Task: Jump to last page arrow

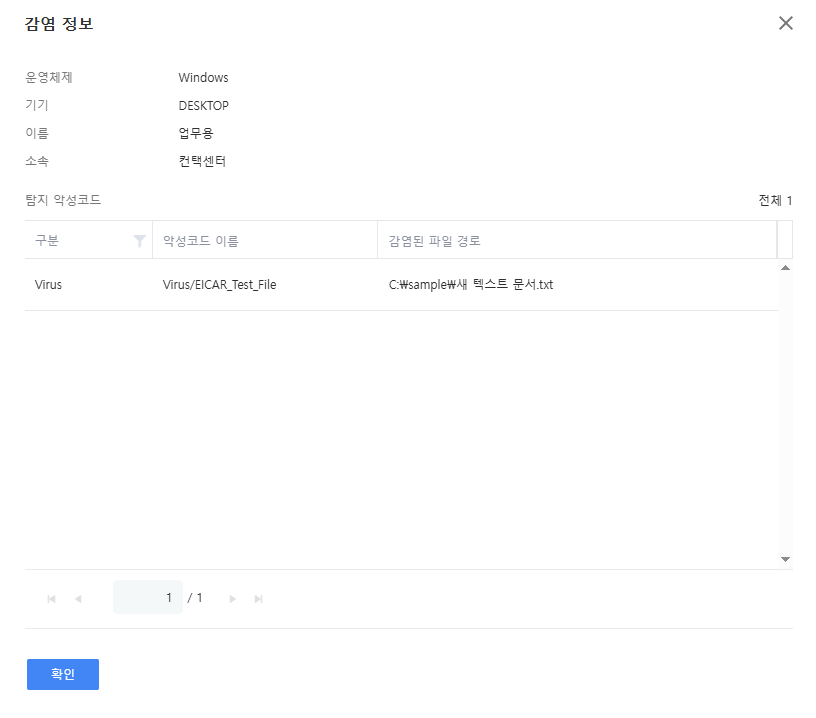Action: (259, 599)
